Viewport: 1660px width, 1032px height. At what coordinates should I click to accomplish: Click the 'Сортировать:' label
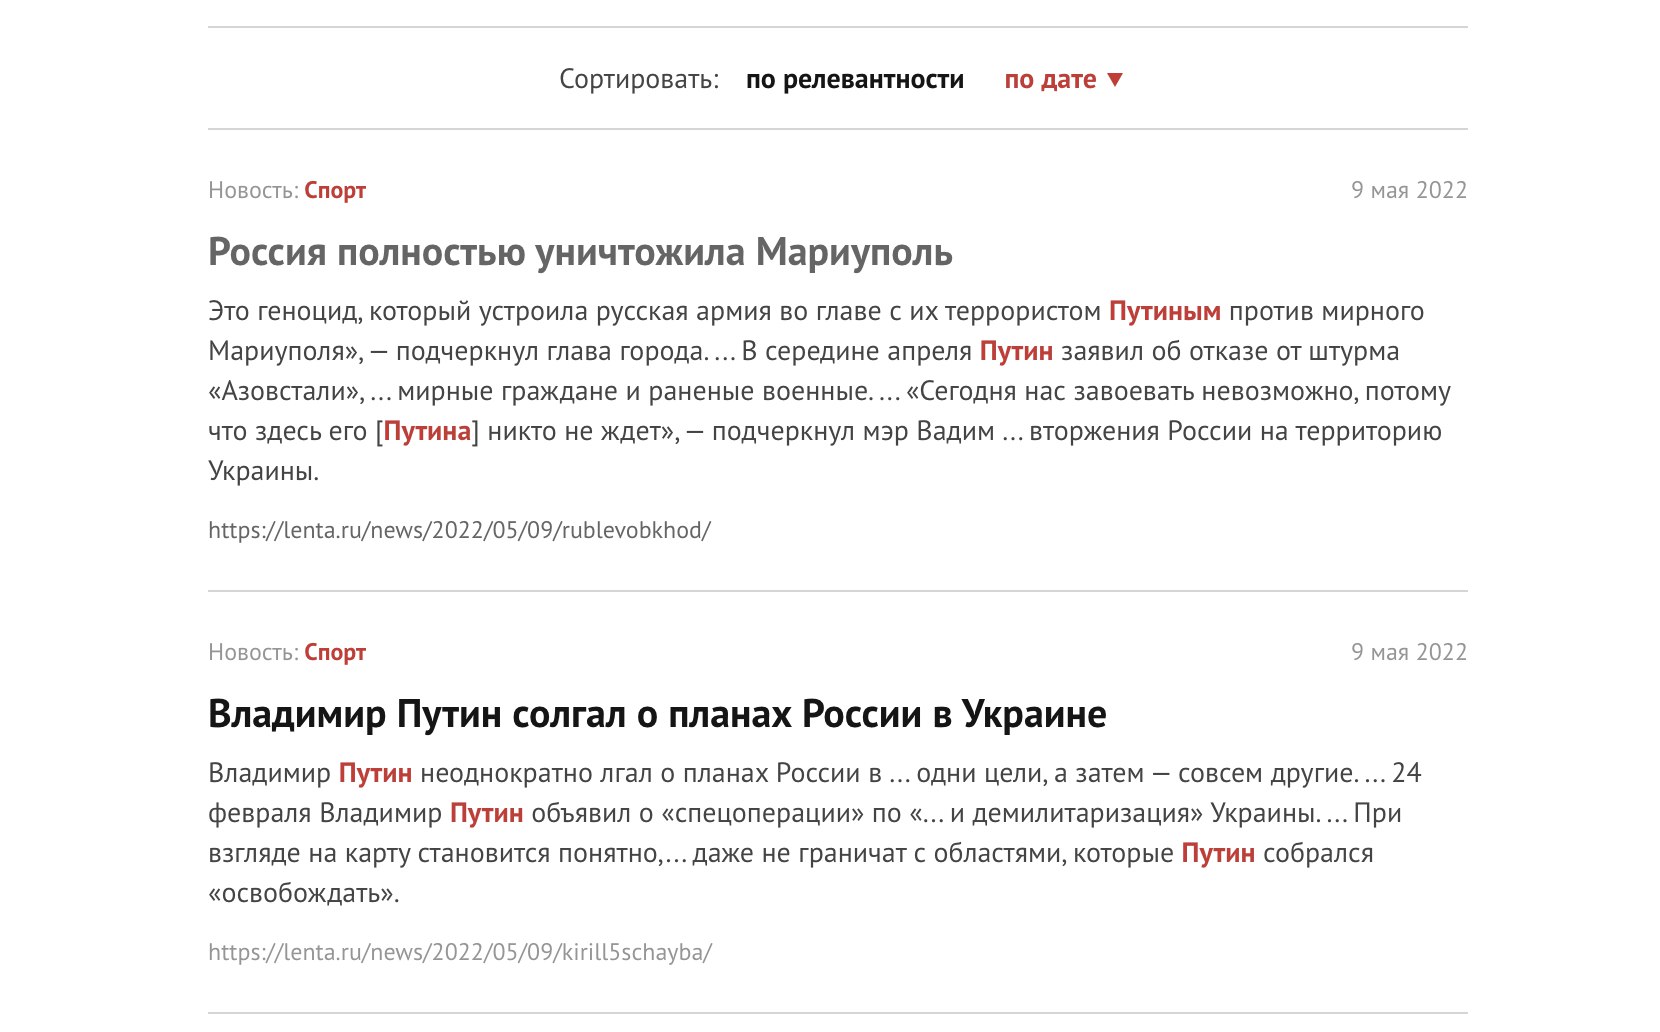click(640, 78)
